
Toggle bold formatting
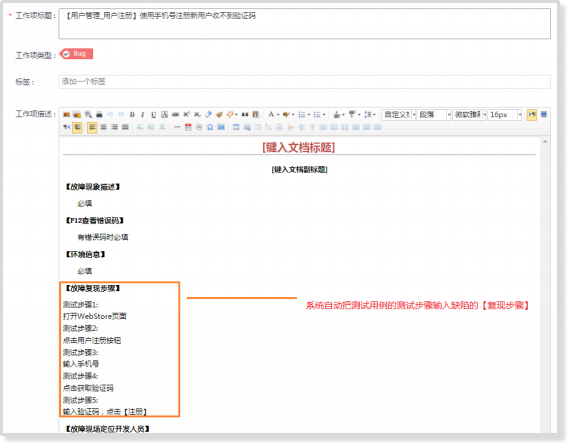(x=132, y=115)
